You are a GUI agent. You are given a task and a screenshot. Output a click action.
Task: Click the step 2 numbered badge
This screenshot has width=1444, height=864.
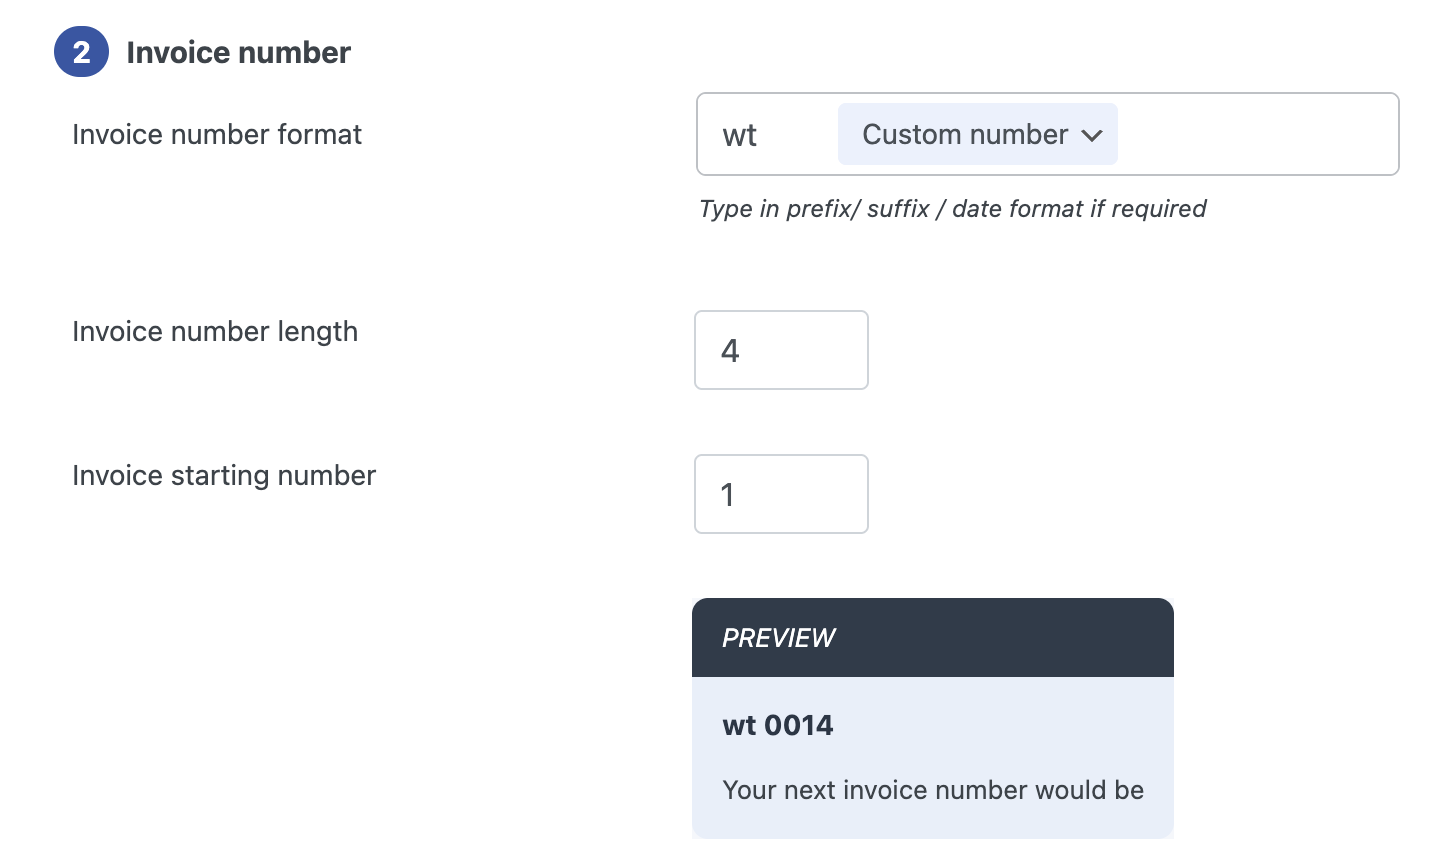coord(81,51)
